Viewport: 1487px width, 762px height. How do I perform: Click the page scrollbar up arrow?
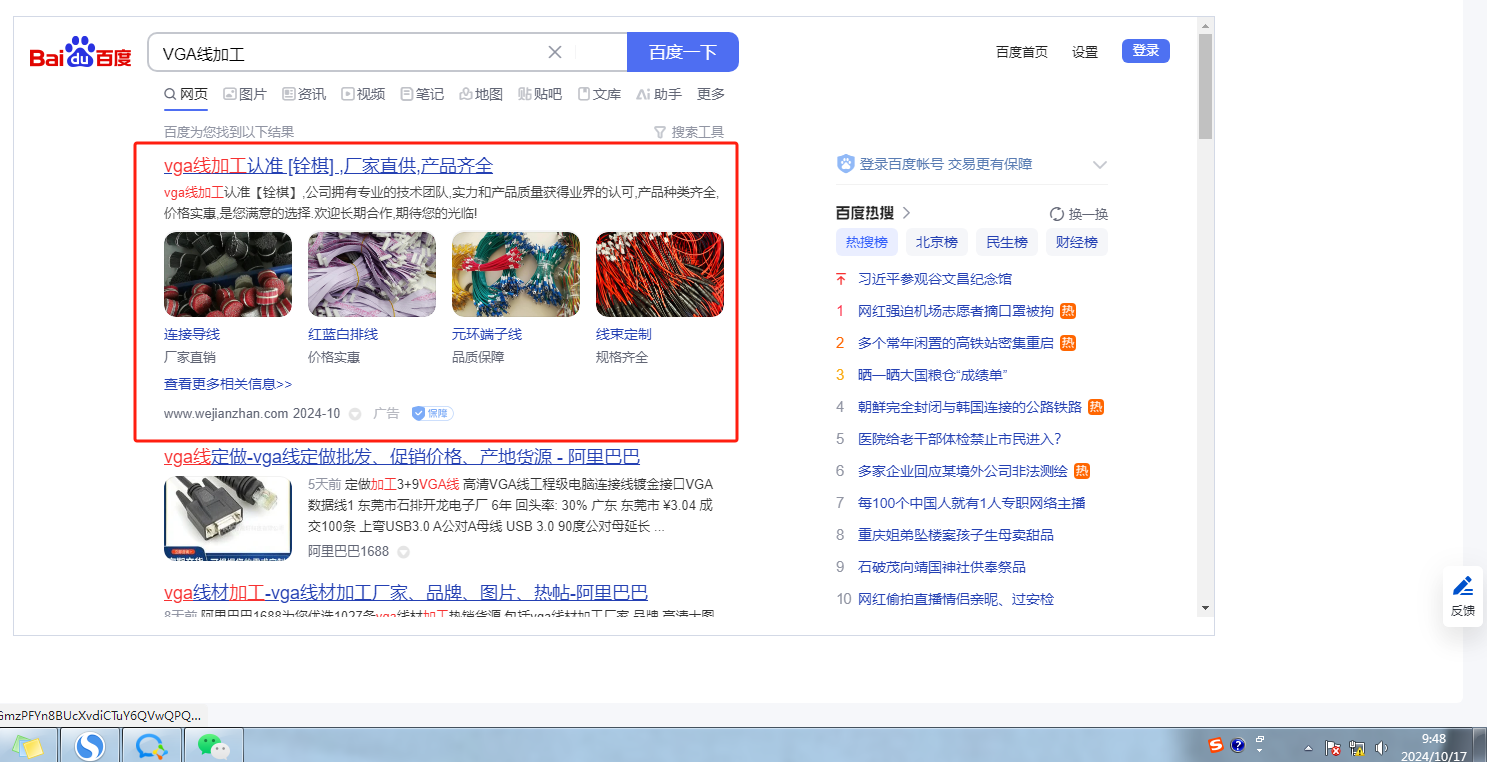click(1205, 25)
